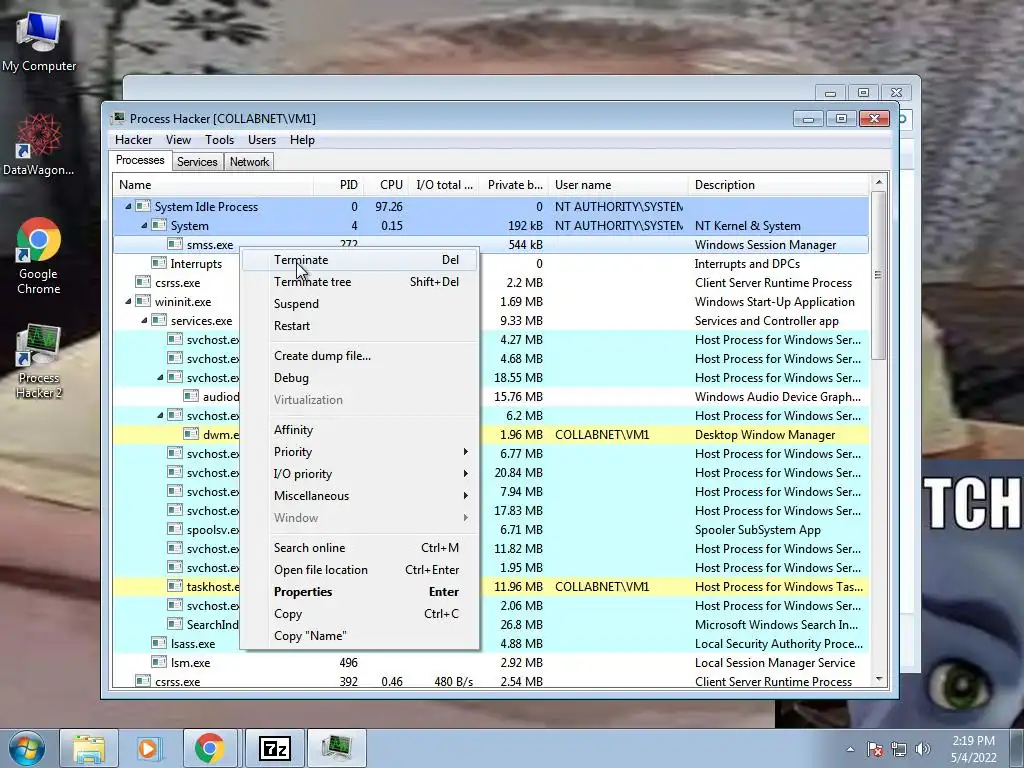
Task: Collapse the wininit.exe tree node
Action: pos(128,302)
